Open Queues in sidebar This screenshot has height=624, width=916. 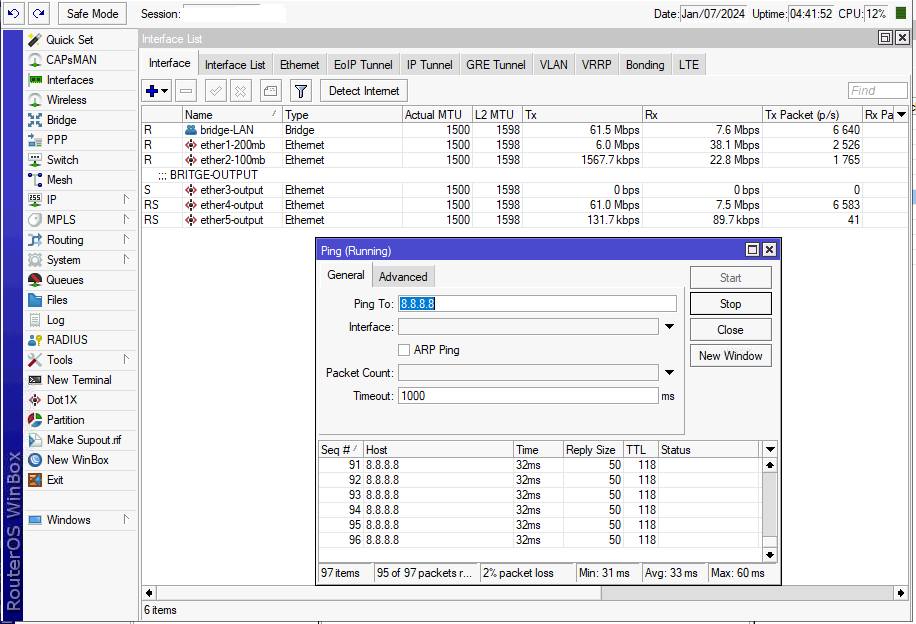coord(64,280)
